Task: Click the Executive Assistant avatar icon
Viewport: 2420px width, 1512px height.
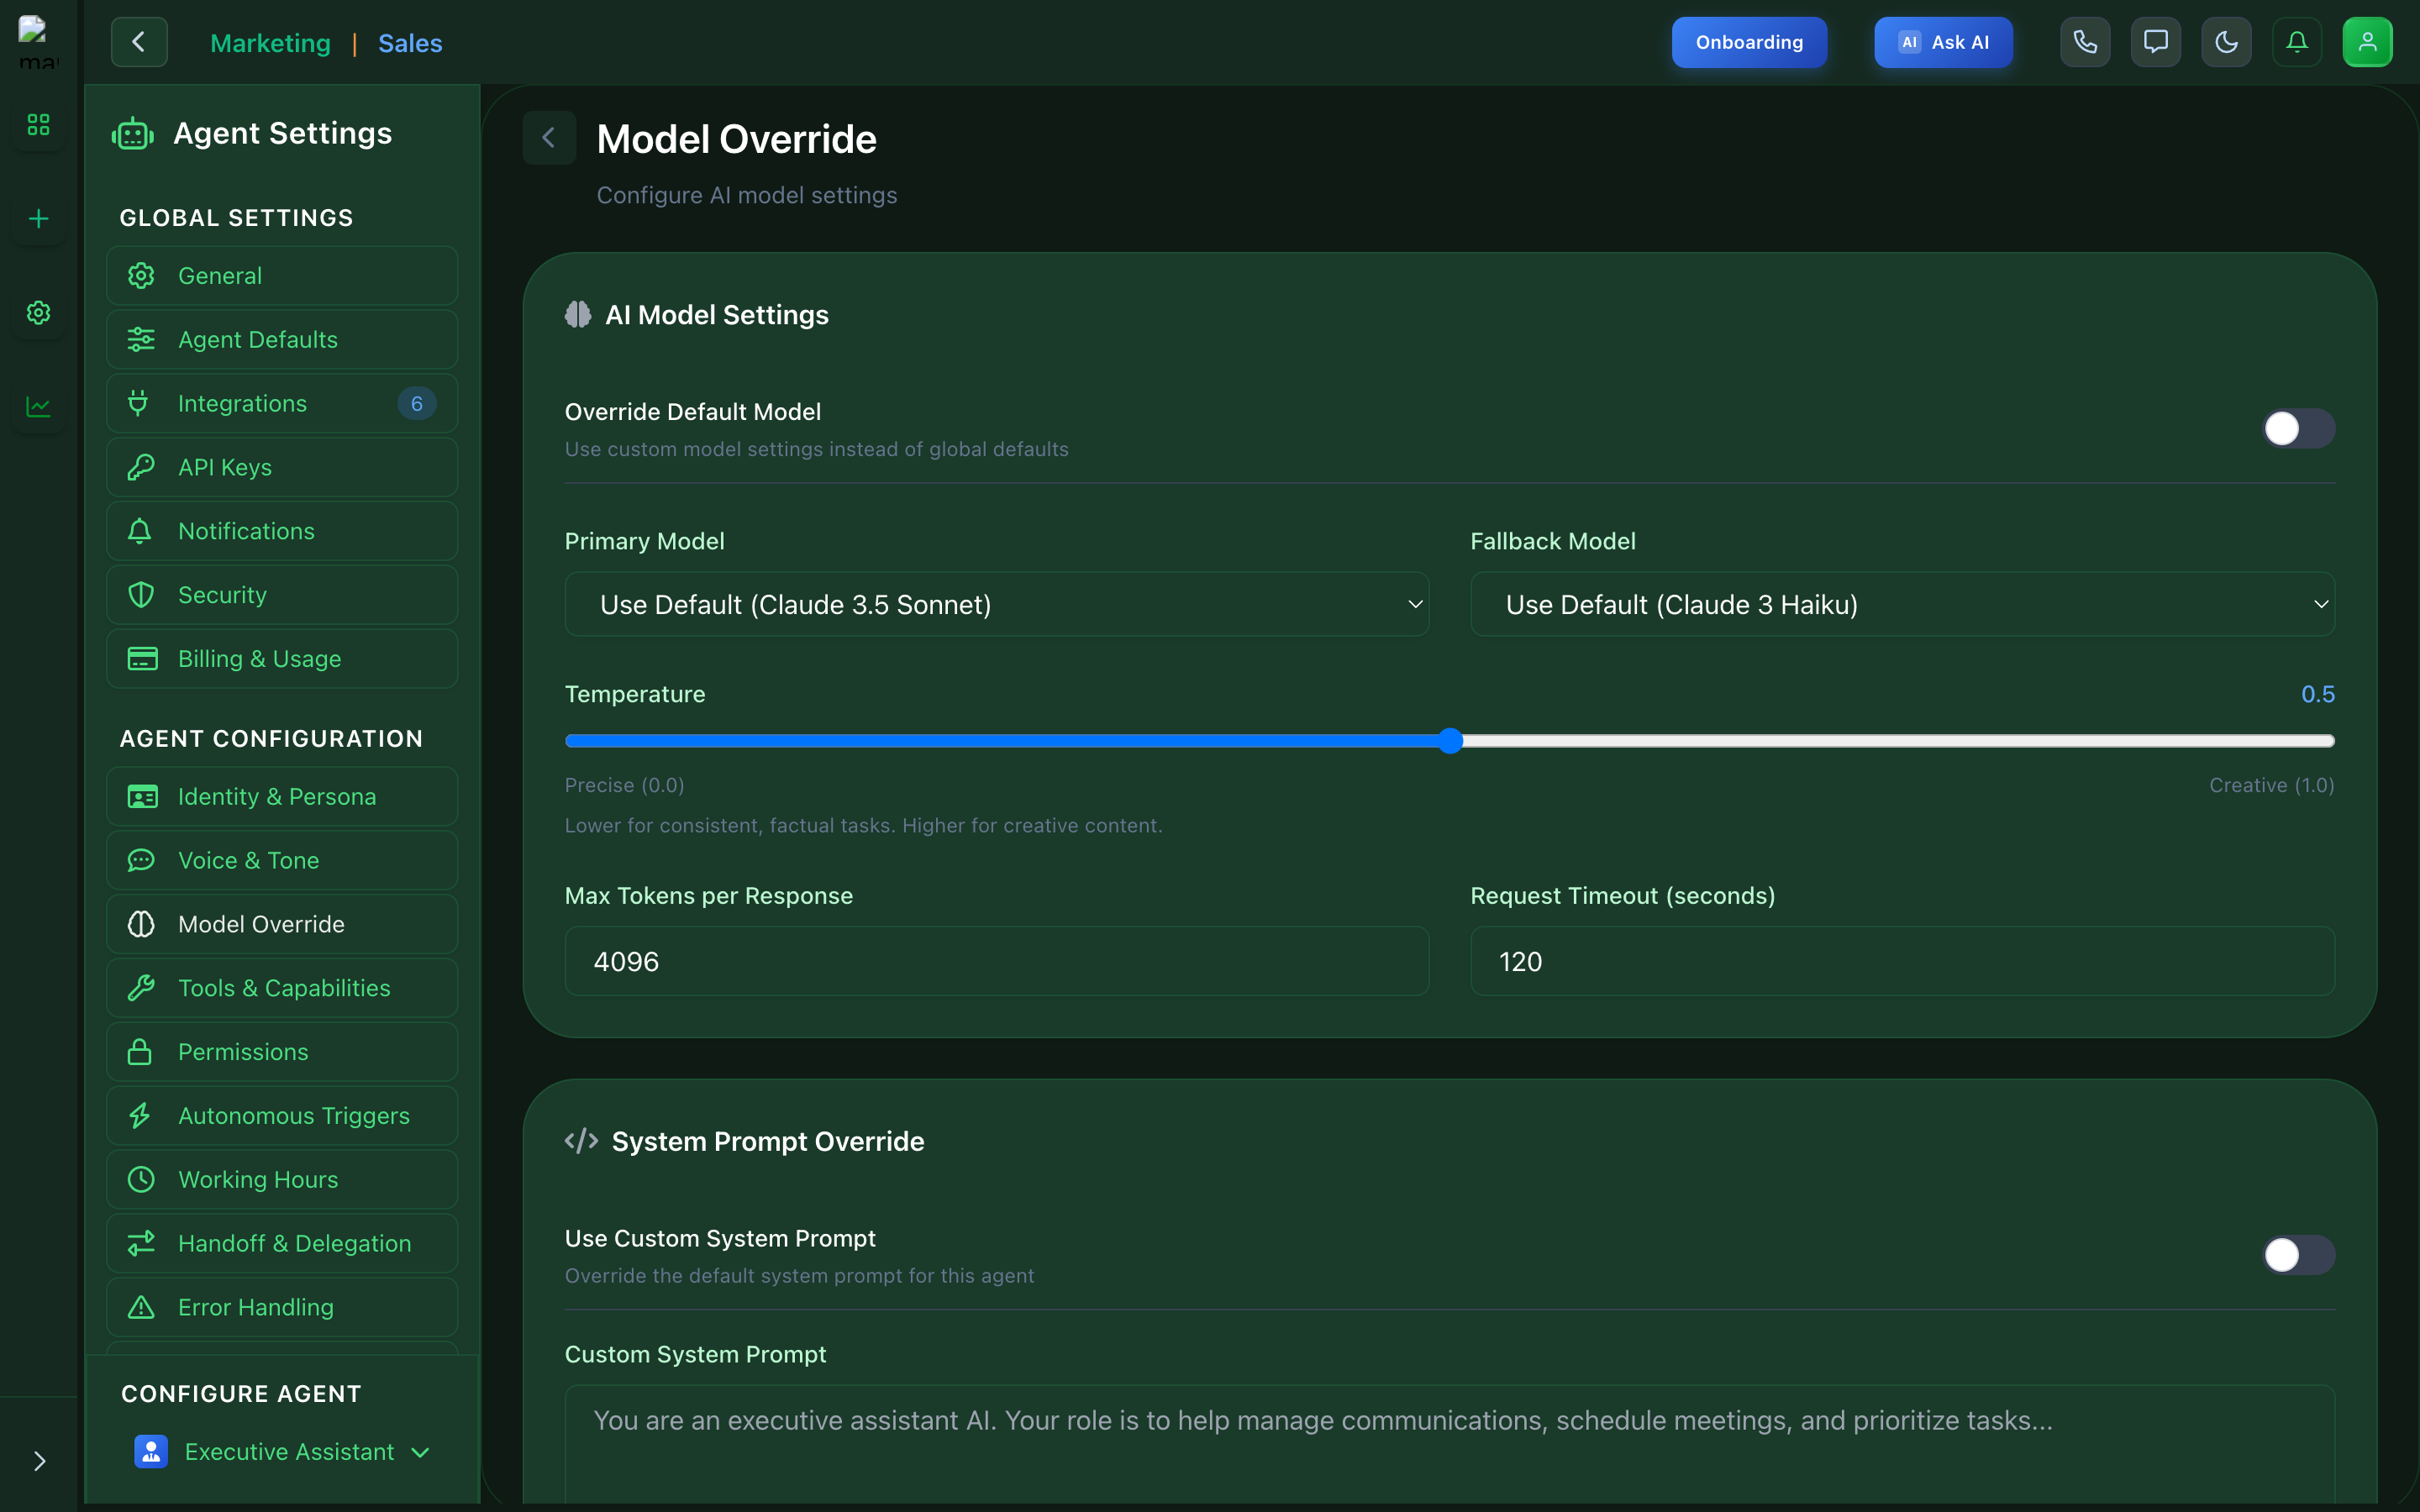Action: tap(151, 1451)
